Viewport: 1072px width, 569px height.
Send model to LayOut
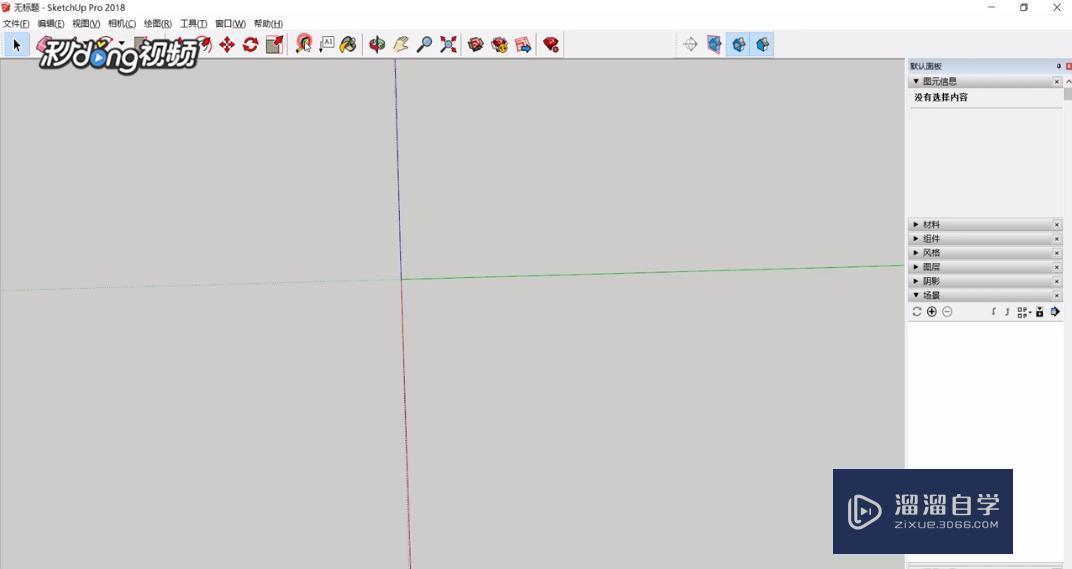pyautogui.click(x=523, y=45)
